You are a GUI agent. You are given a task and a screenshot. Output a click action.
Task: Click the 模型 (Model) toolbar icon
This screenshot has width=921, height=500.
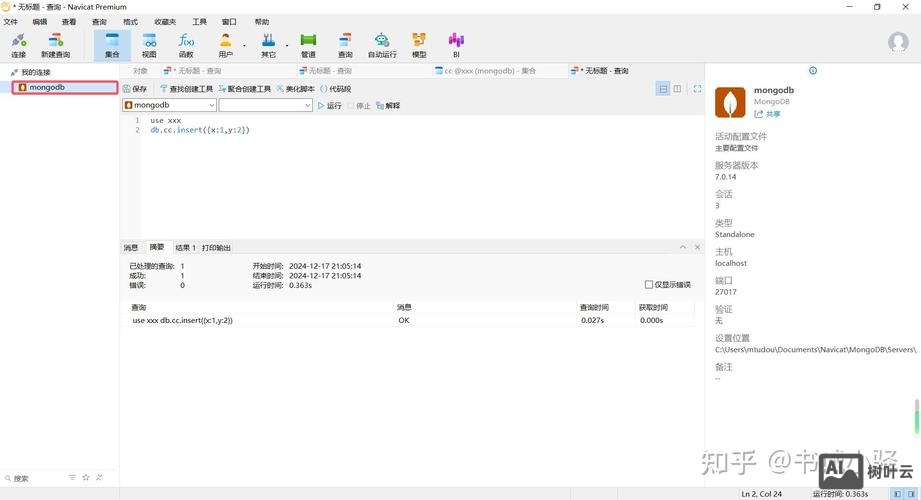(419, 45)
